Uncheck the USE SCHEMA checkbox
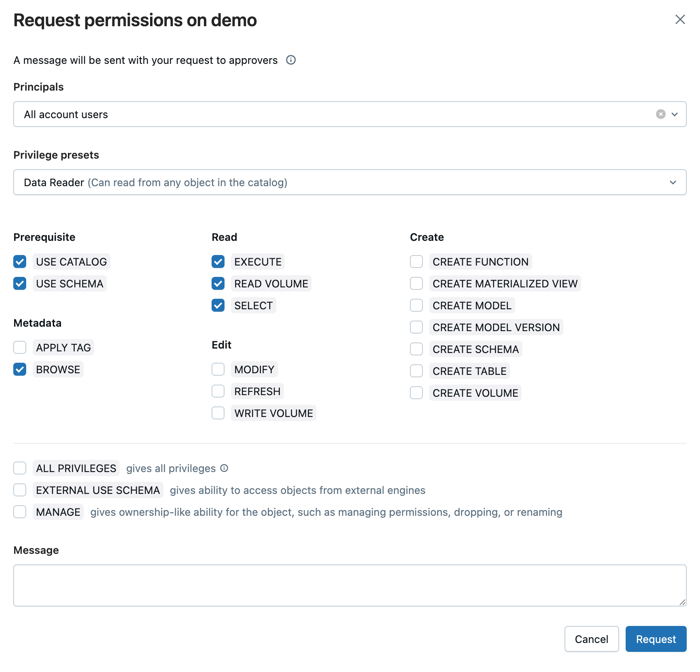This screenshot has height=672, width=700. [x=20, y=284]
